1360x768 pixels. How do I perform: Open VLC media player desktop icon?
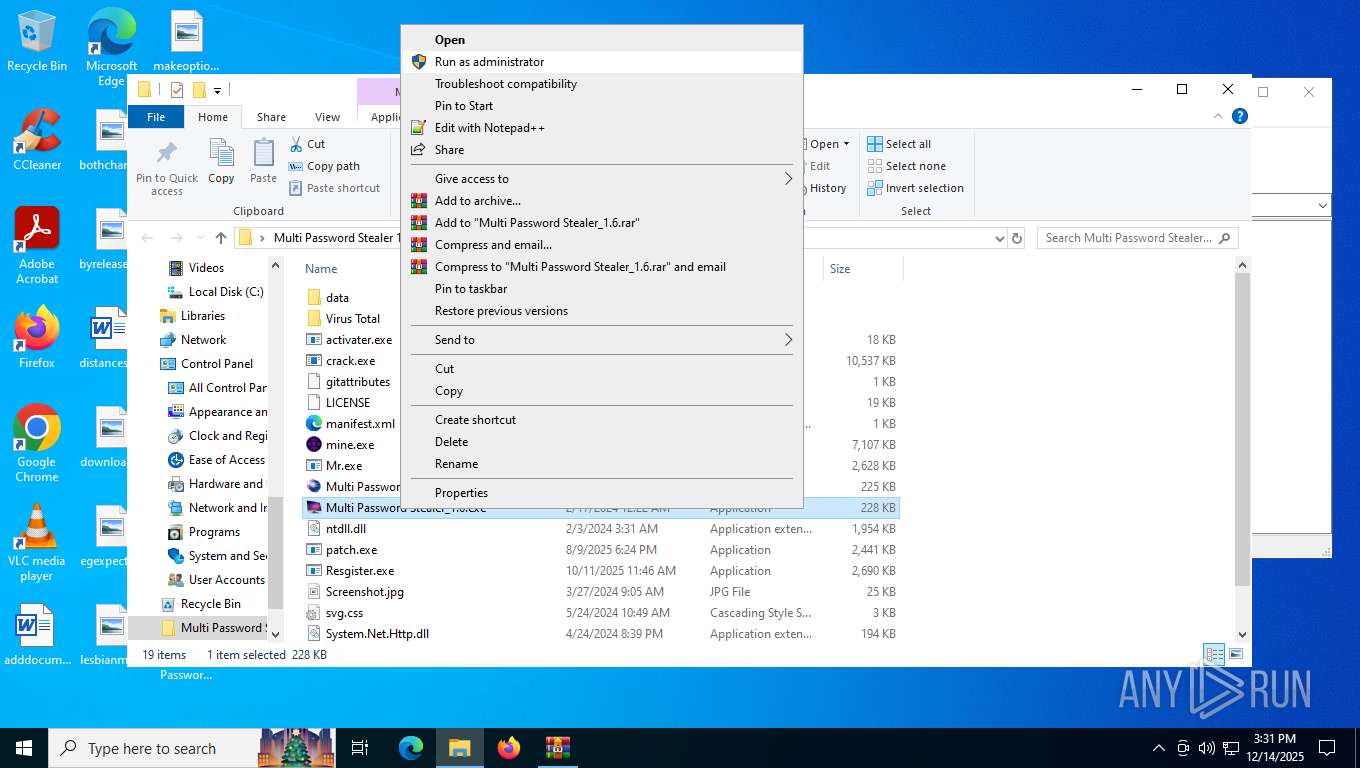coord(37,543)
